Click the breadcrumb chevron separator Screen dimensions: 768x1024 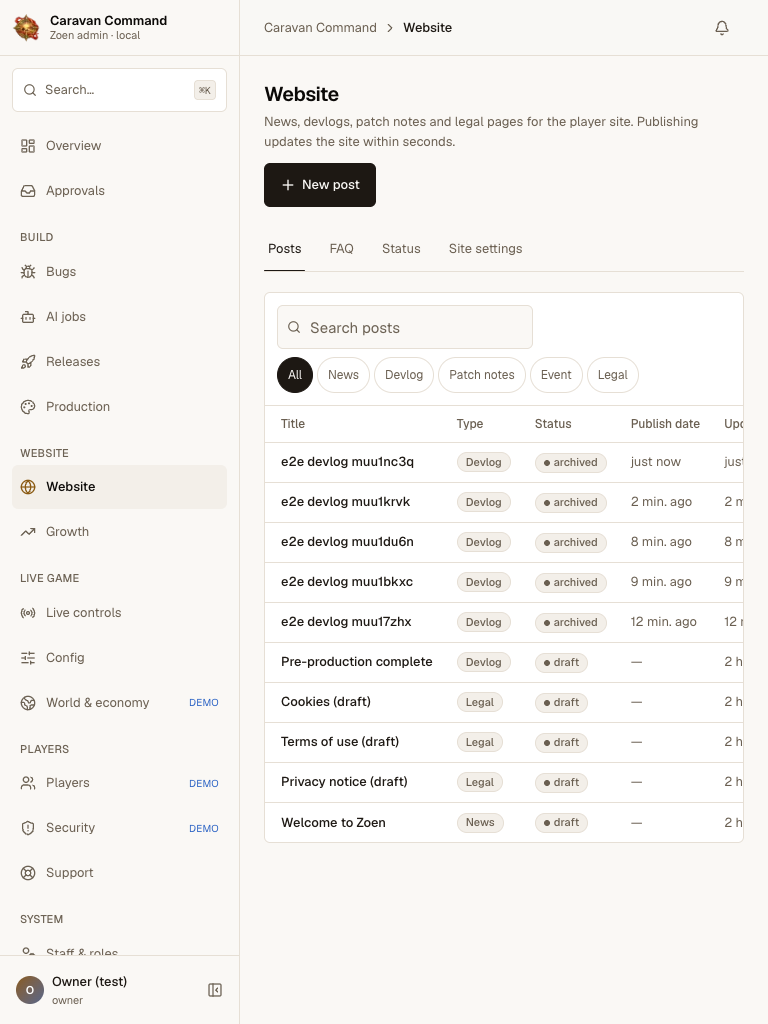390,27
